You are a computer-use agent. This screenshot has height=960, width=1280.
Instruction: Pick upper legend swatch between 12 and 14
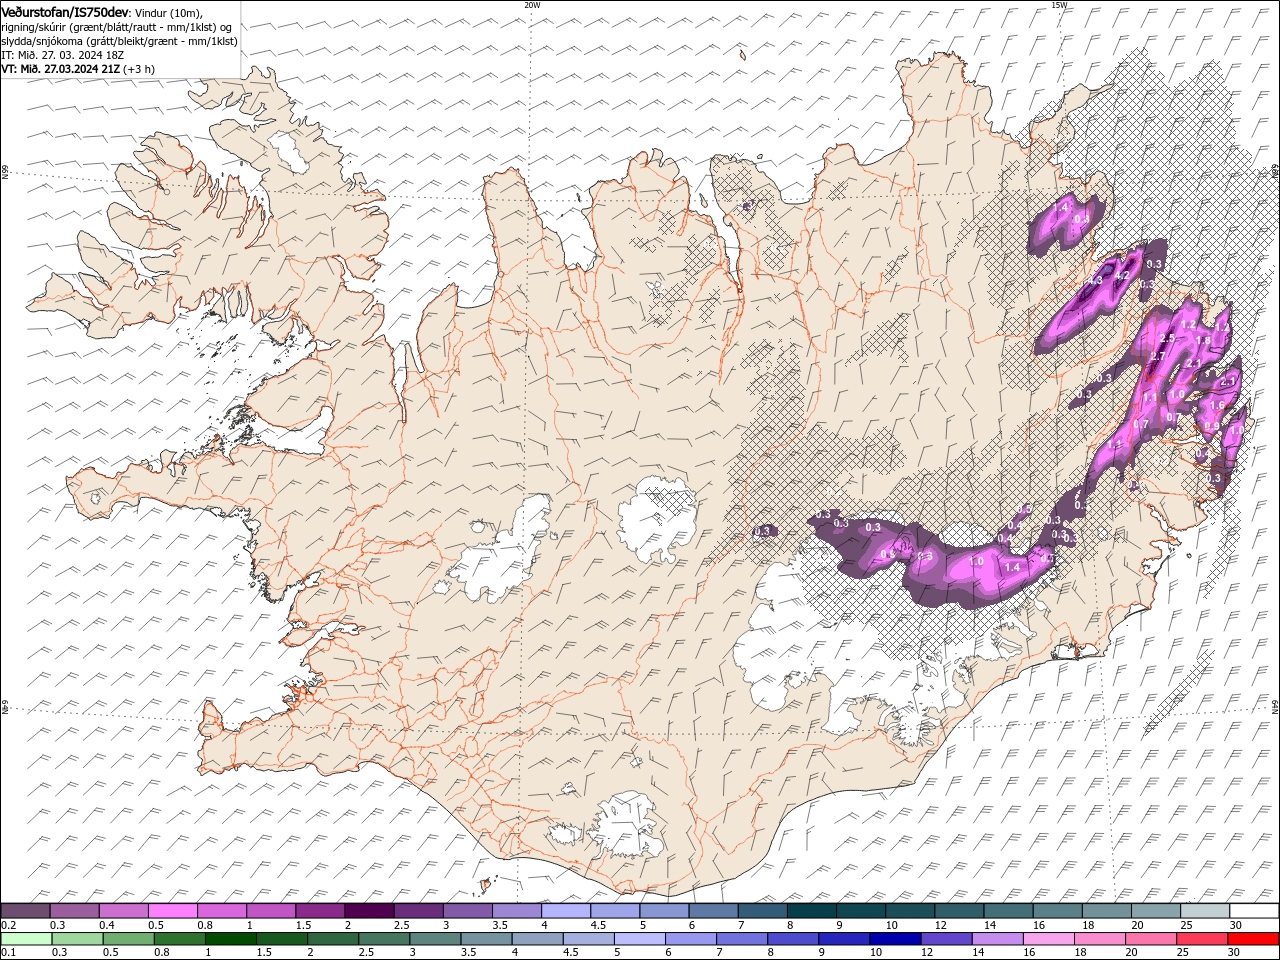tap(959, 910)
